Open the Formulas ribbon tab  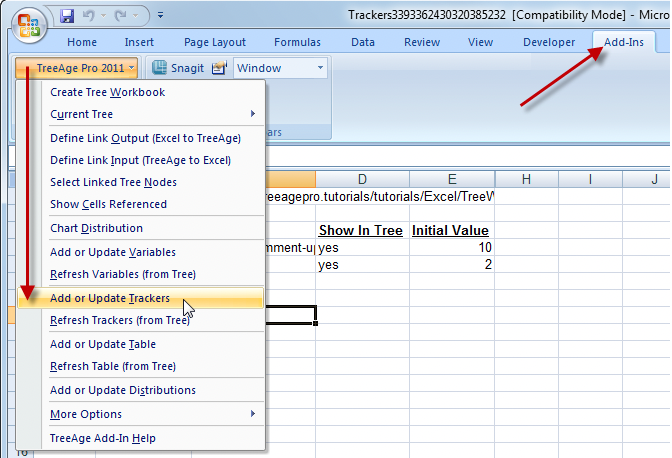point(297,42)
